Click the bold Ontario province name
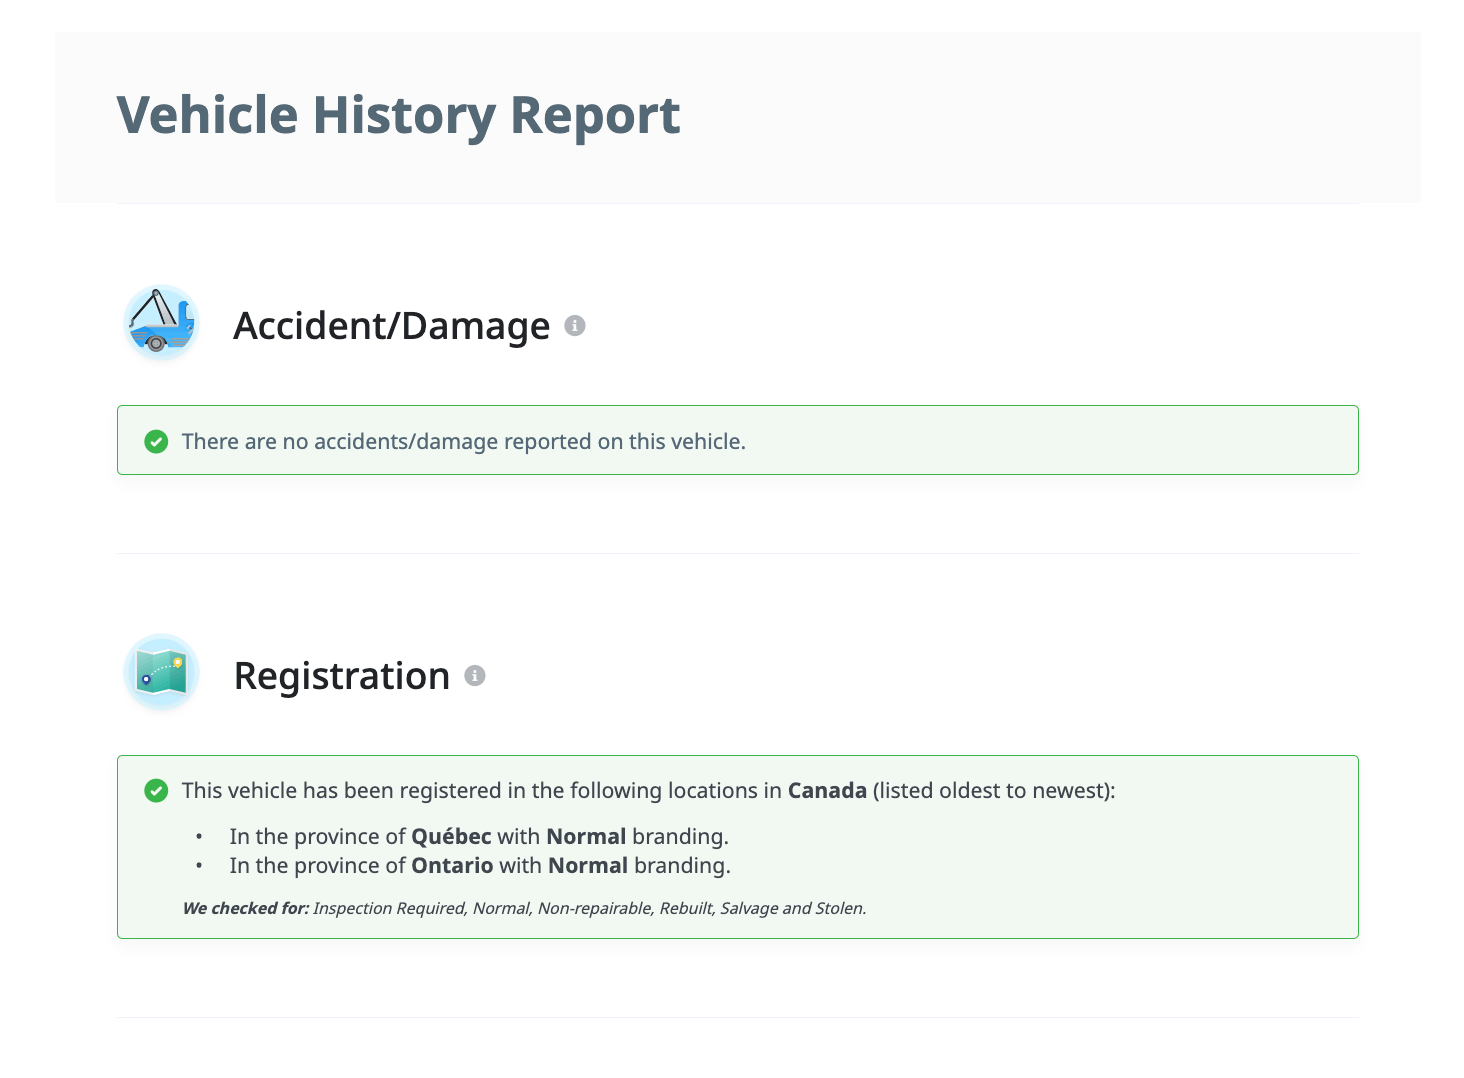1464x1078 pixels. point(452,865)
